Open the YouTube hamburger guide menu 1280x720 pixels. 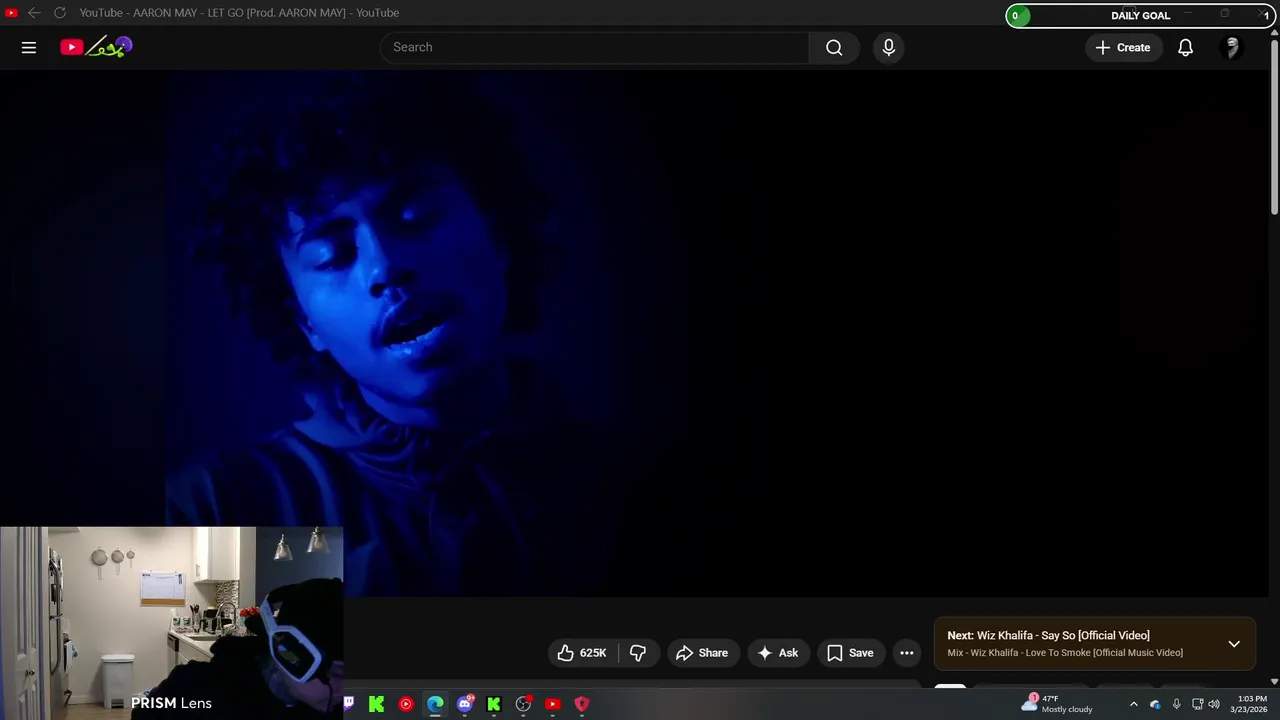pos(29,47)
